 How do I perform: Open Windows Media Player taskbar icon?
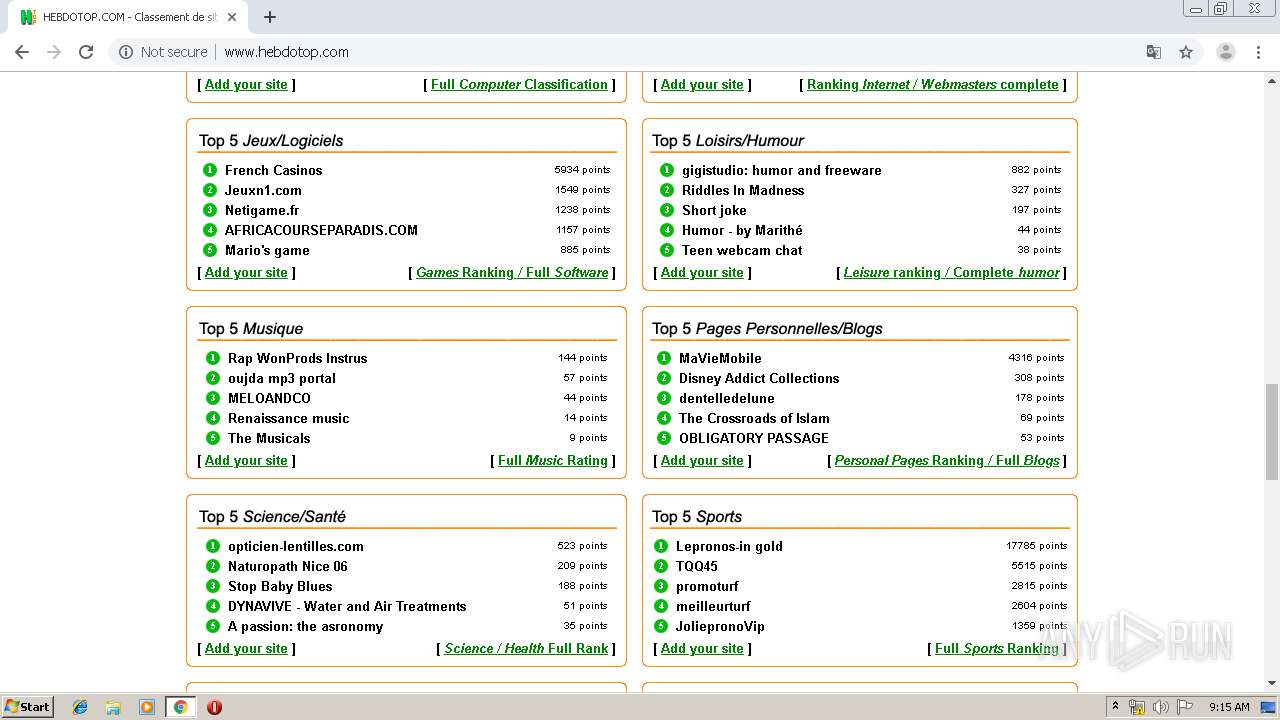pyautogui.click(x=147, y=707)
